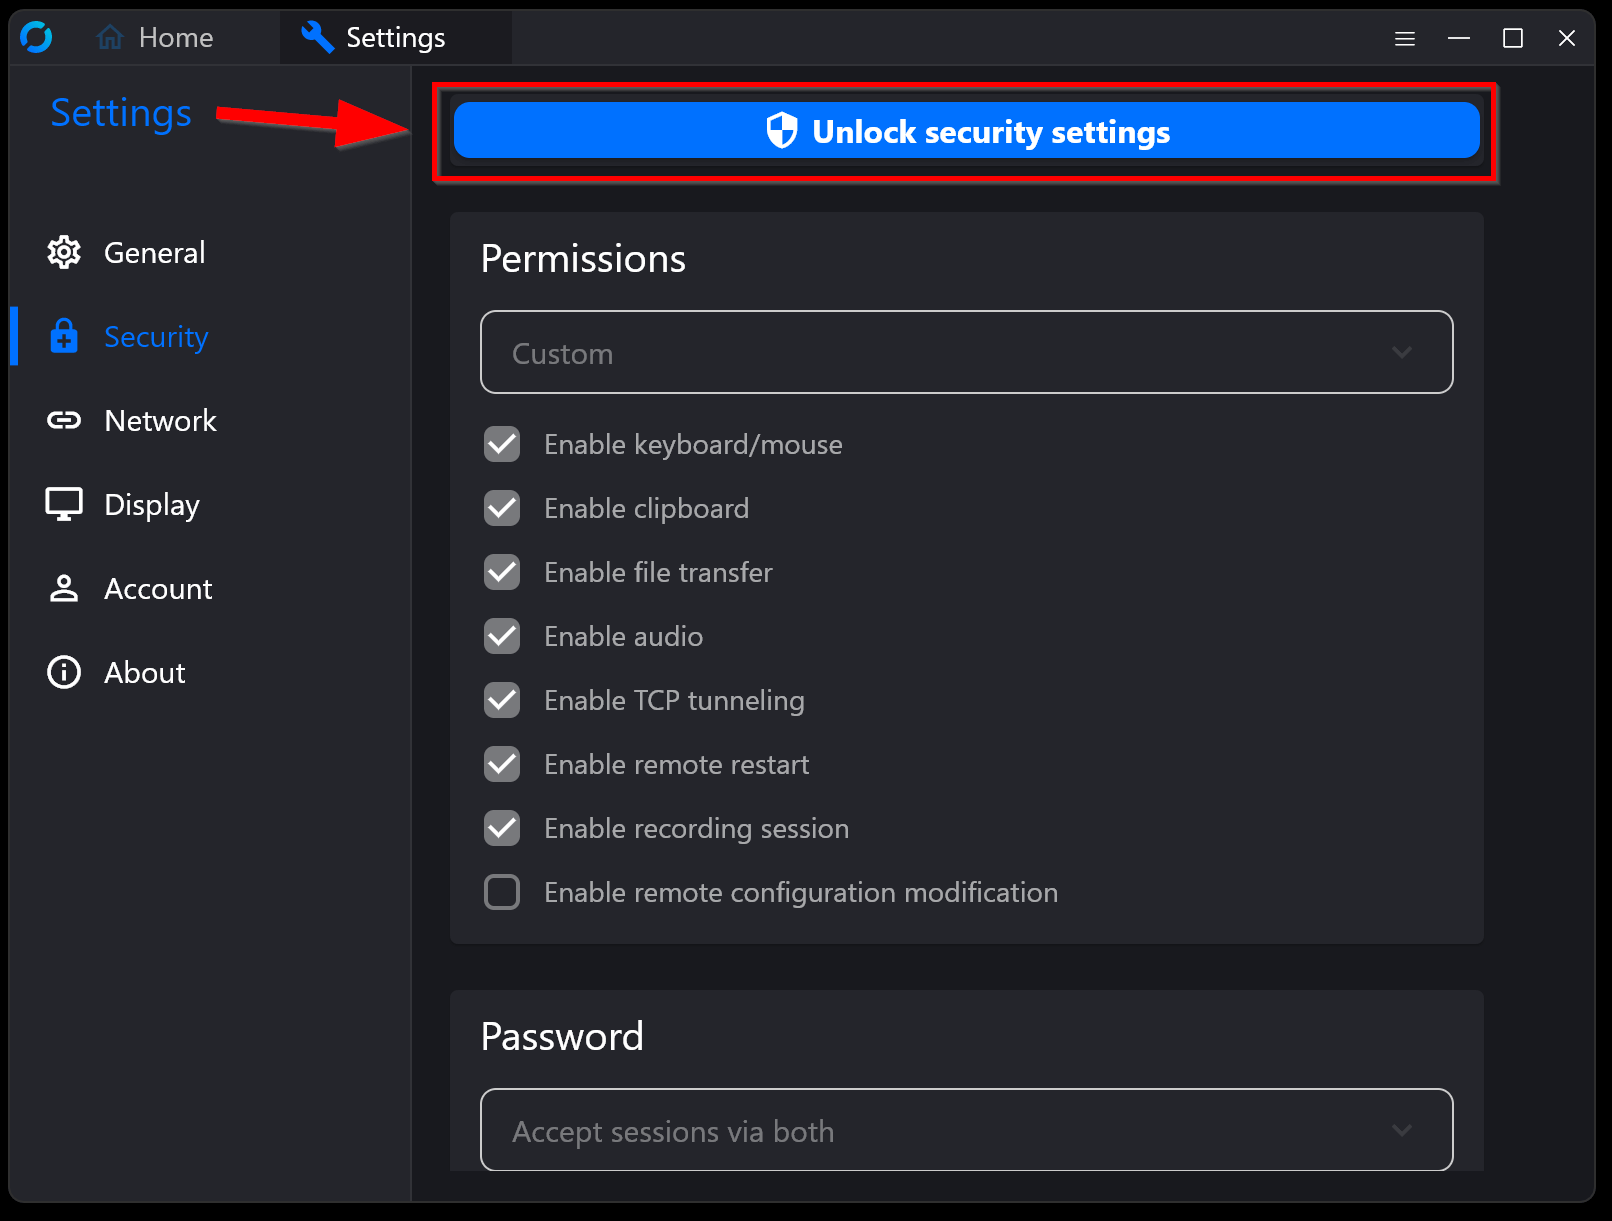1612x1221 pixels.
Task: Click the Account person icon
Action: 64,588
